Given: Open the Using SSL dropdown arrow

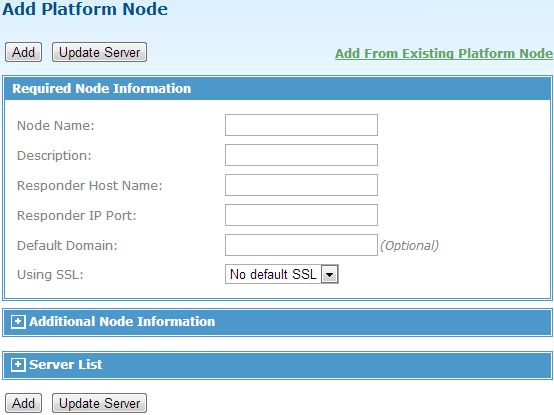Looking at the screenshot, I should [x=329, y=274].
